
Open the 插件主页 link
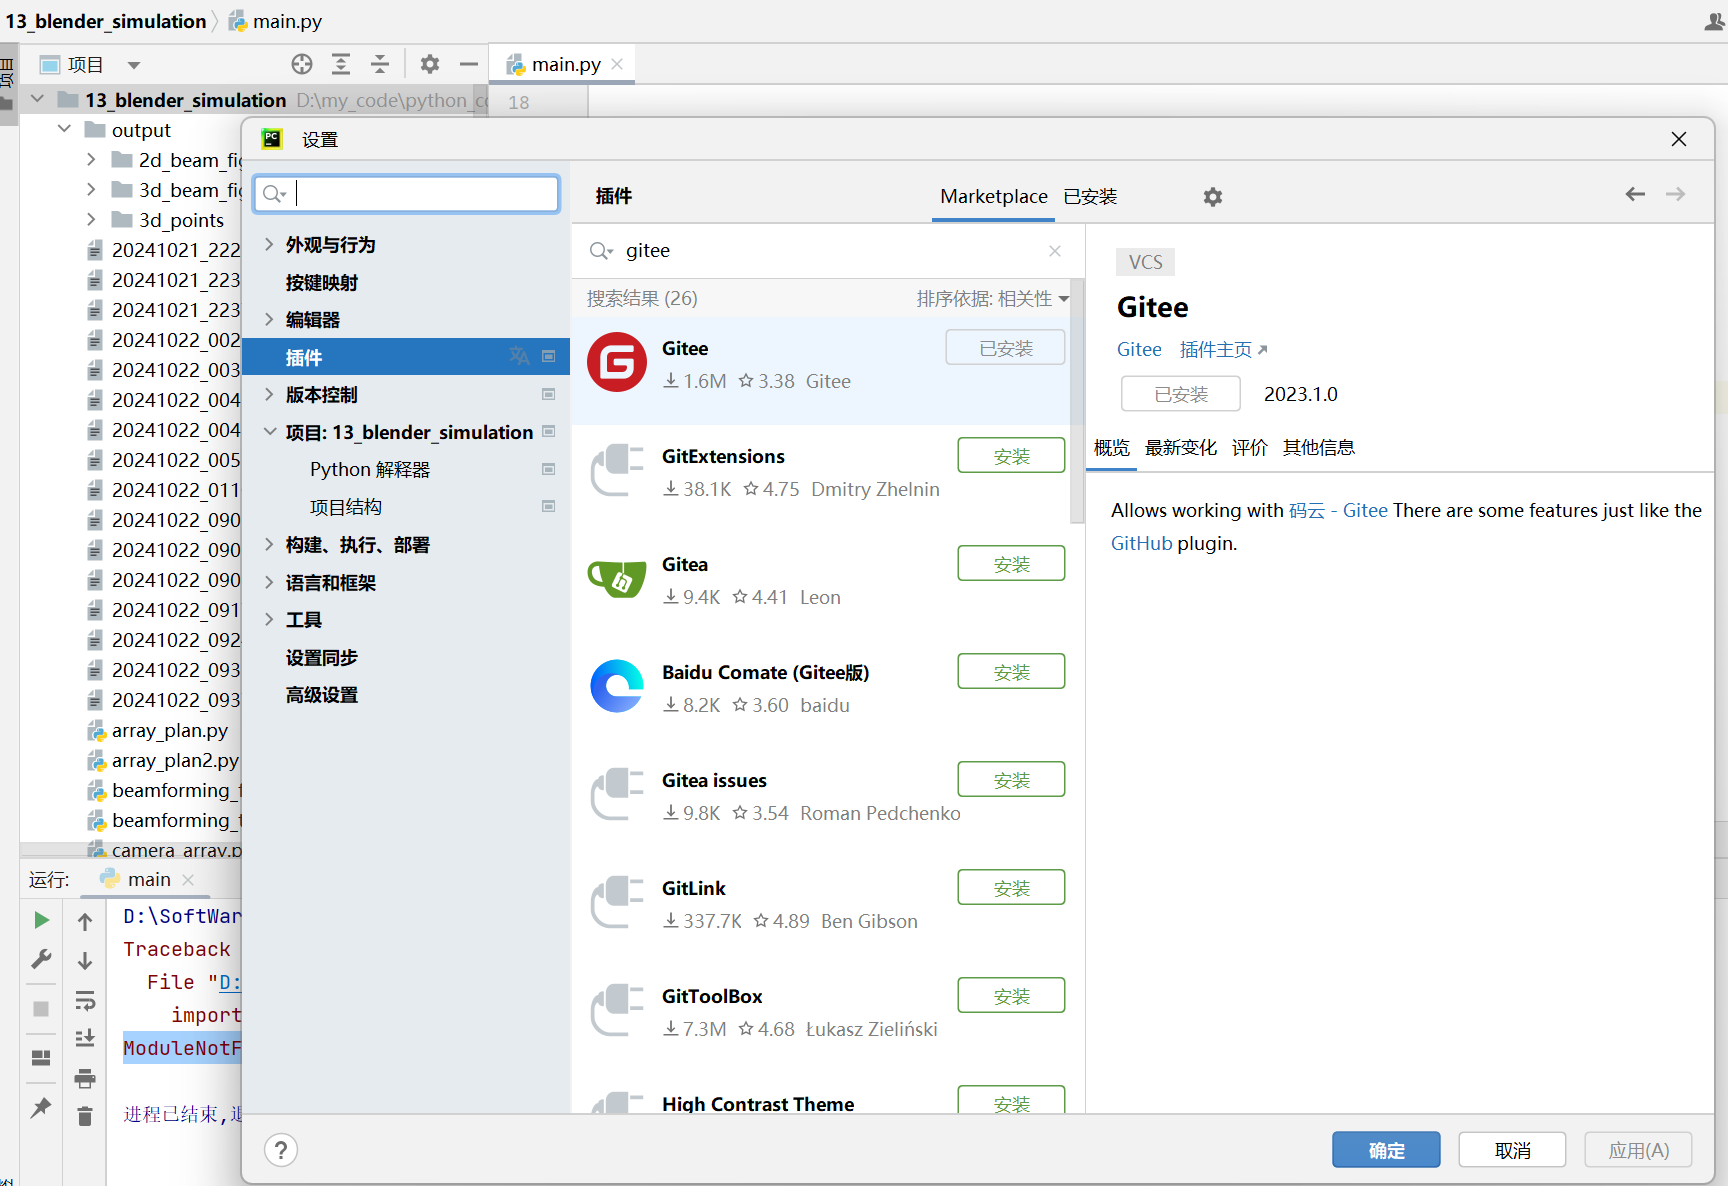pos(1223,350)
